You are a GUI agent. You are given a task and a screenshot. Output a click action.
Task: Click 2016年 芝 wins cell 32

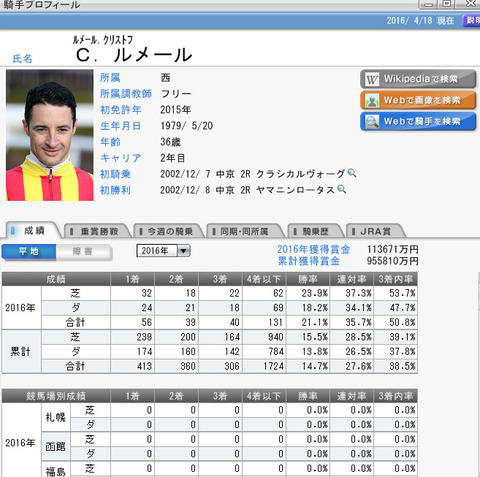pyautogui.click(x=132, y=293)
